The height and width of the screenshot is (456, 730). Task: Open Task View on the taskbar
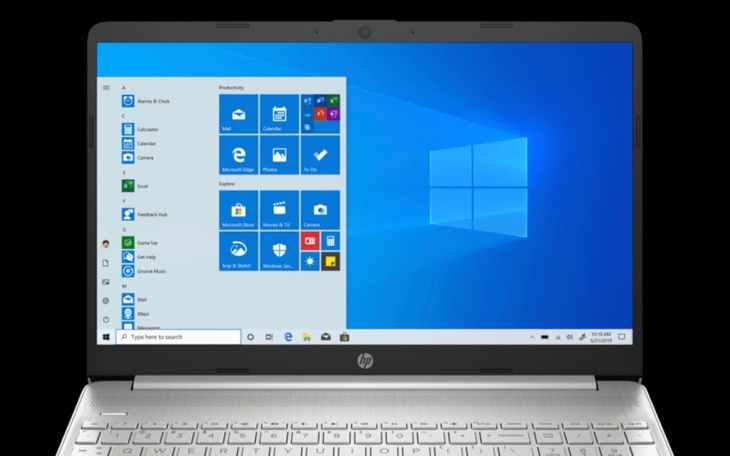click(269, 337)
